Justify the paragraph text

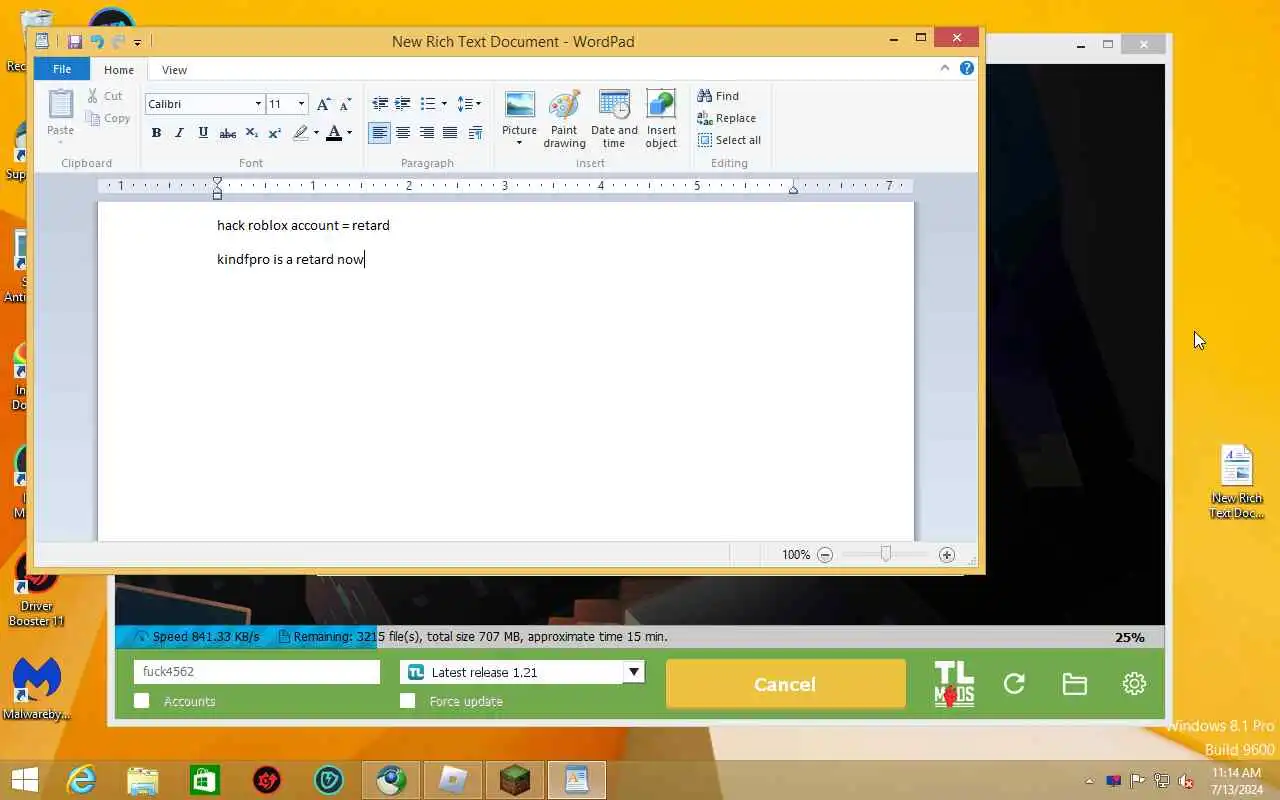coord(450,133)
